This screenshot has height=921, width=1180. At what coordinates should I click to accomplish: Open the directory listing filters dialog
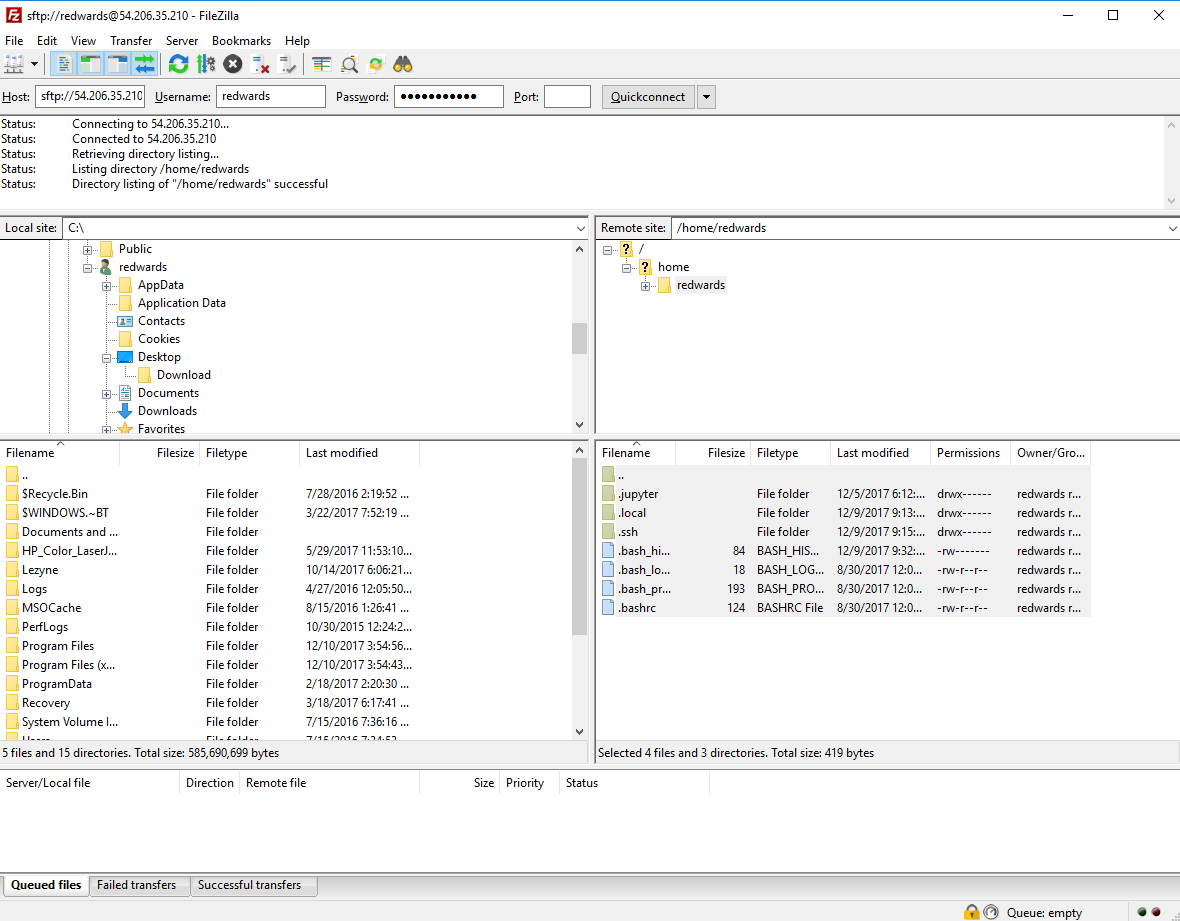pos(322,65)
